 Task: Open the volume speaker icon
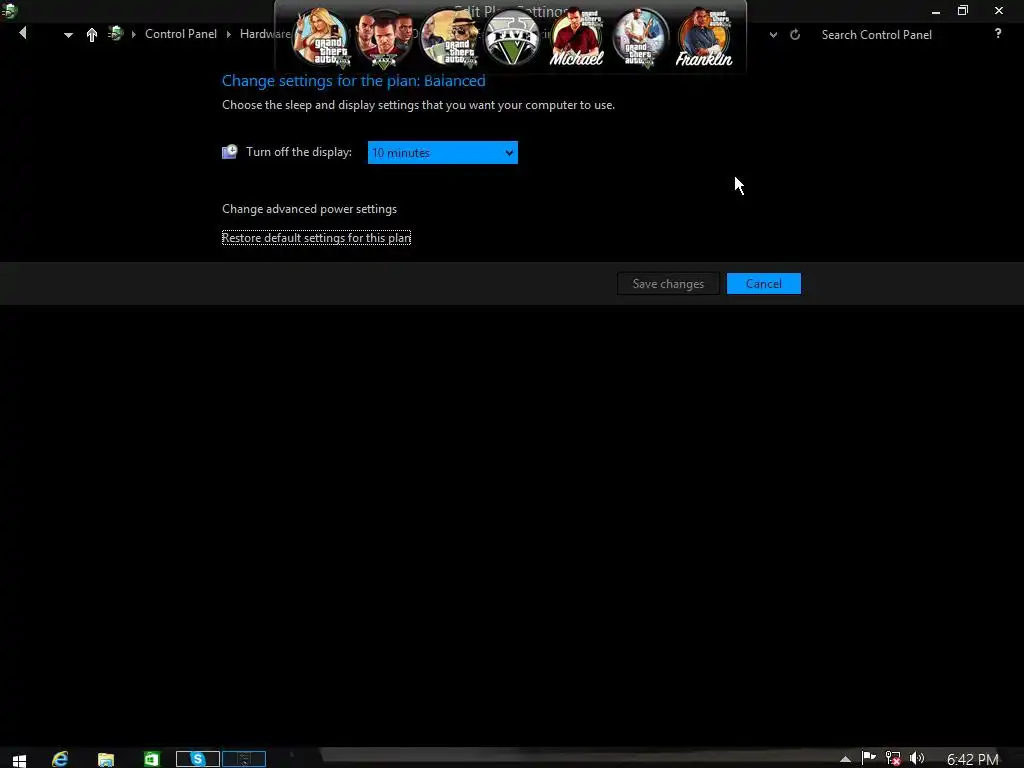point(917,758)
